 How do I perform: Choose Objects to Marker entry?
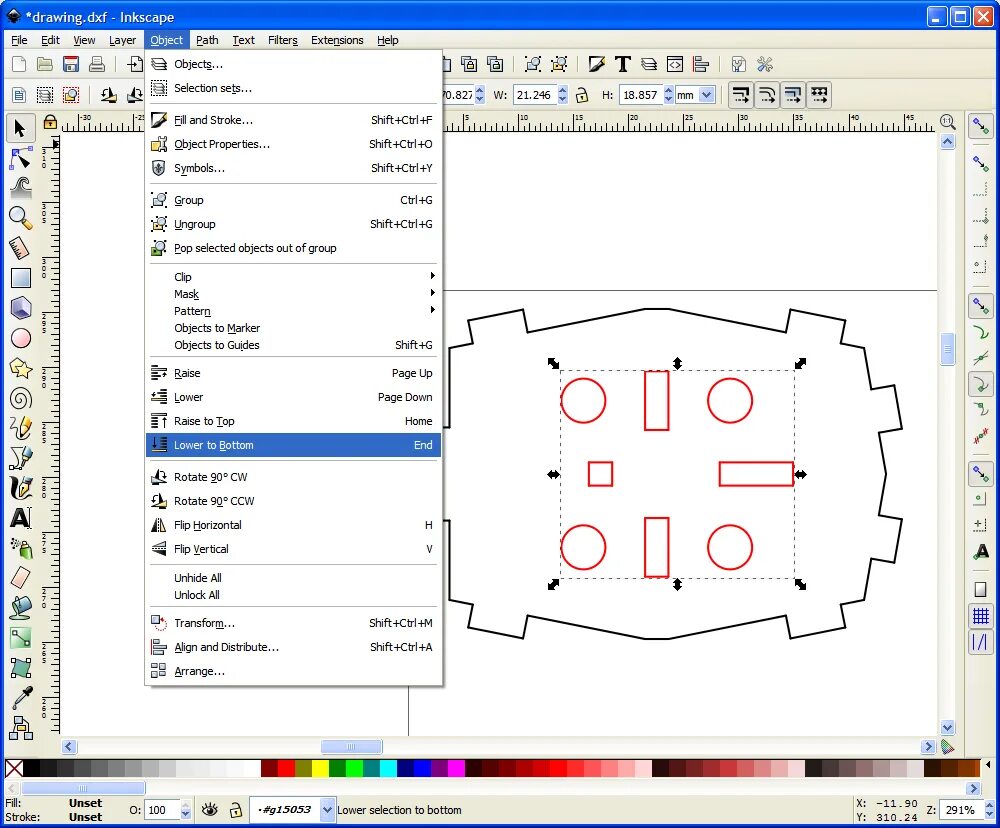coord(293,328)
